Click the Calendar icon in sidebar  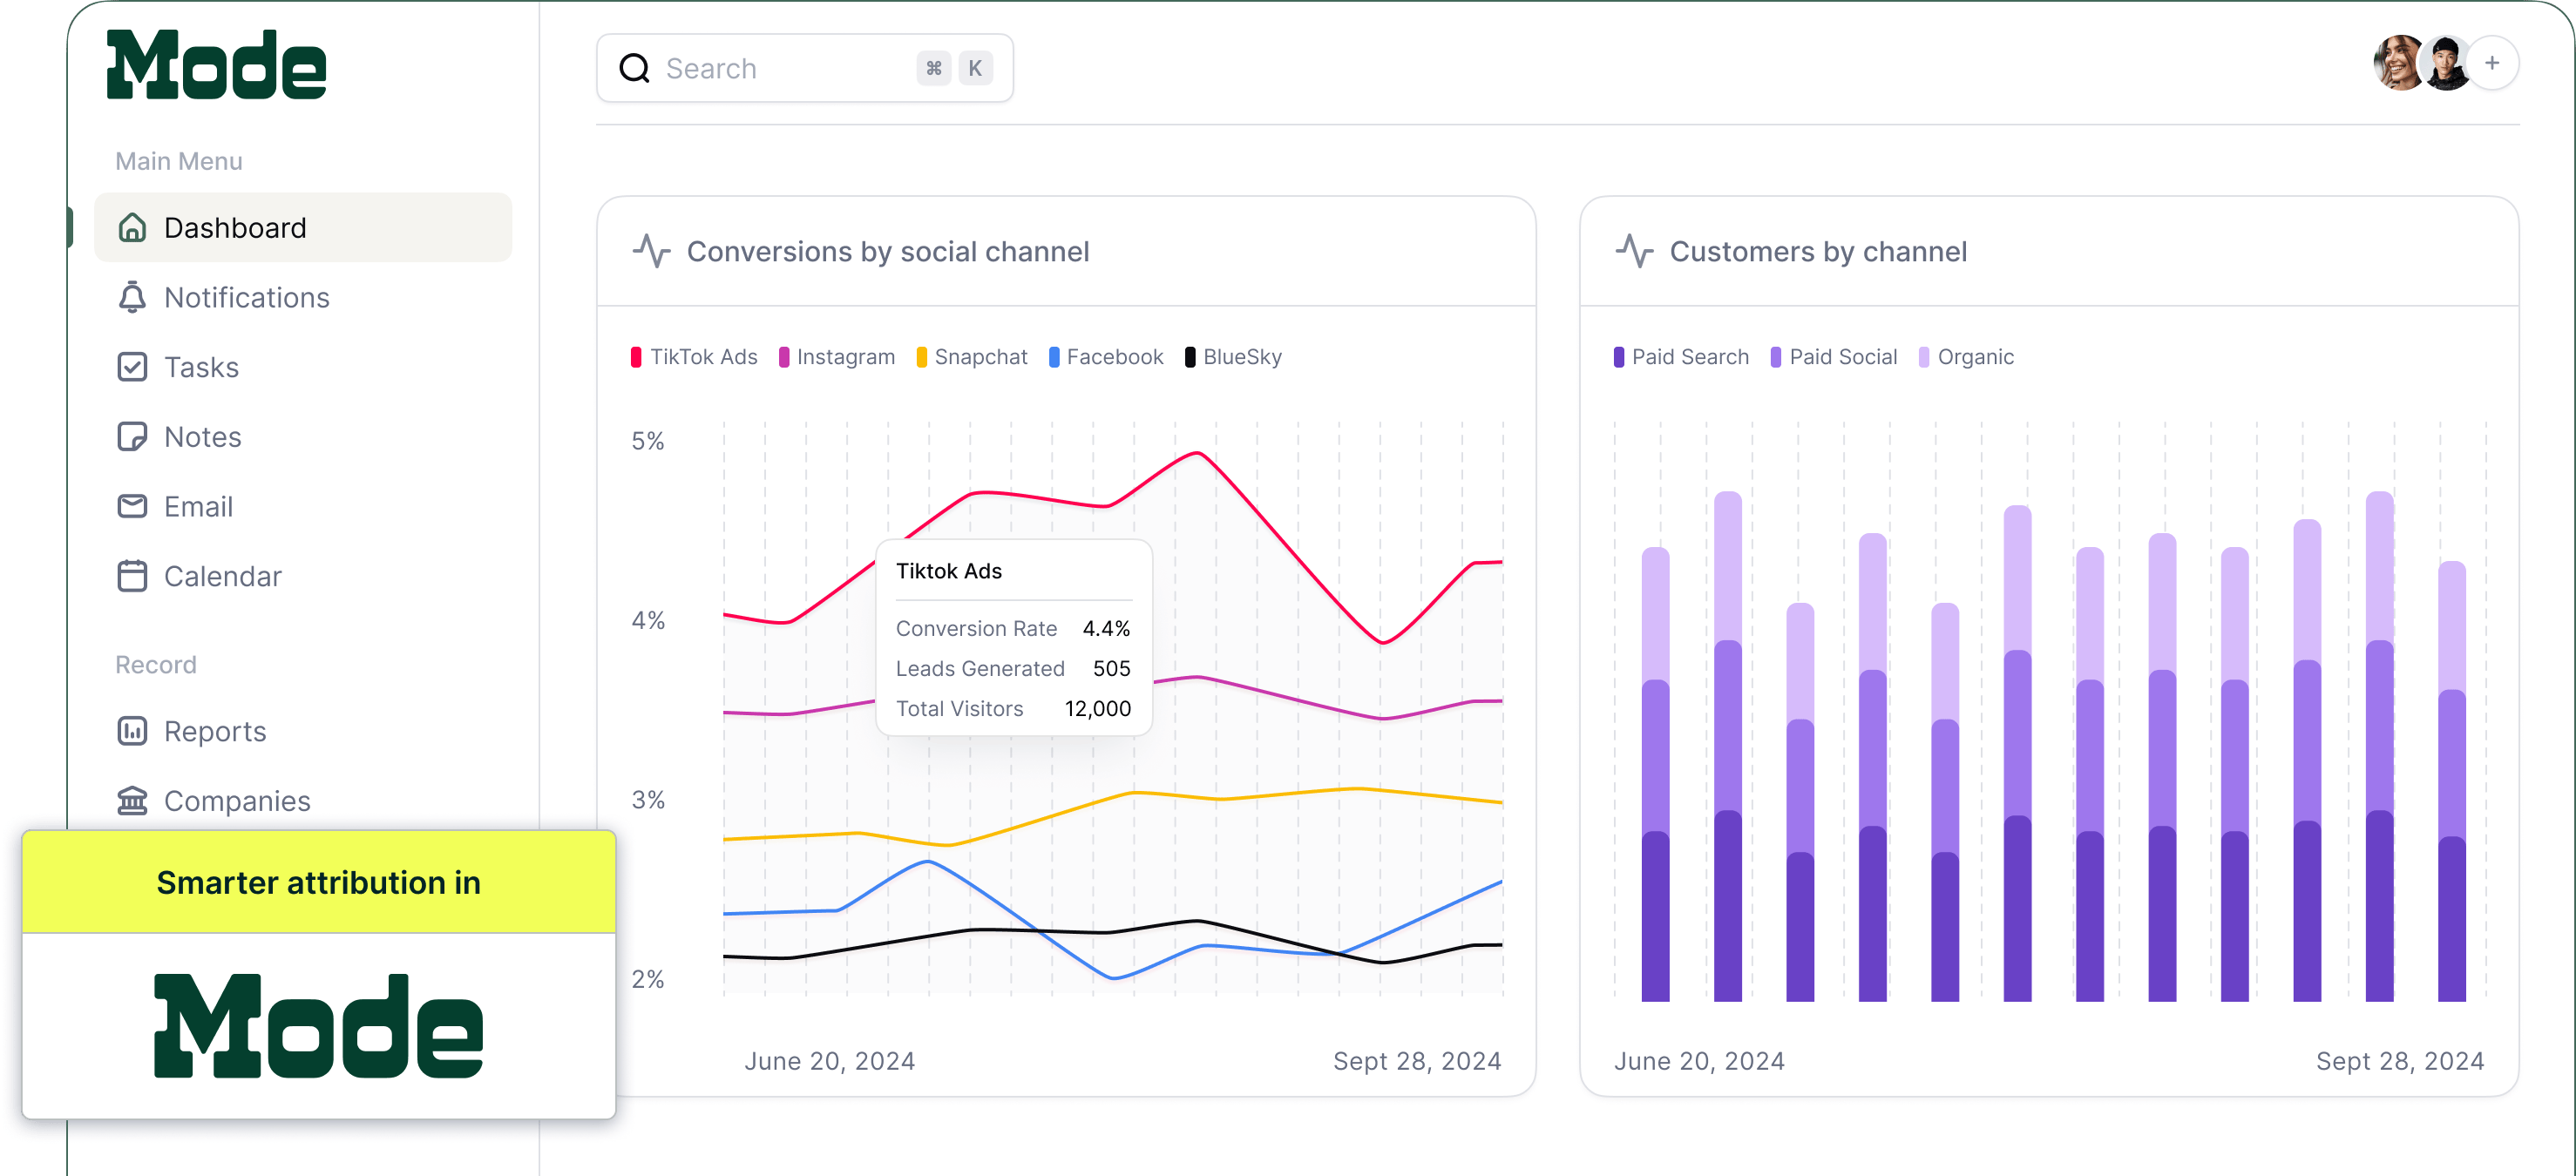[x=132, y=576]
